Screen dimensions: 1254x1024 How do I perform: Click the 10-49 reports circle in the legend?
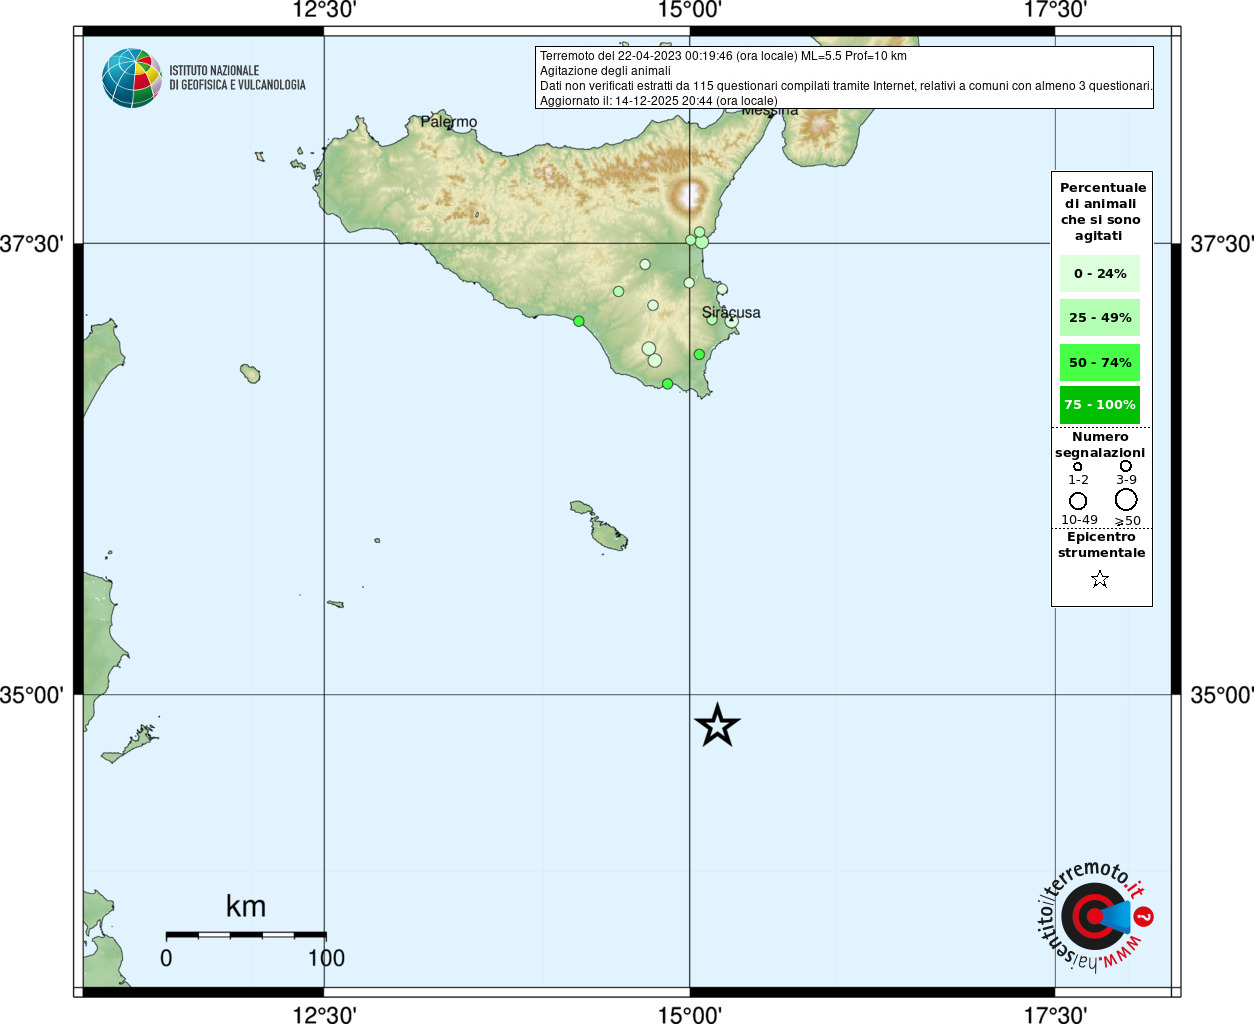(x=1078, y=501)
